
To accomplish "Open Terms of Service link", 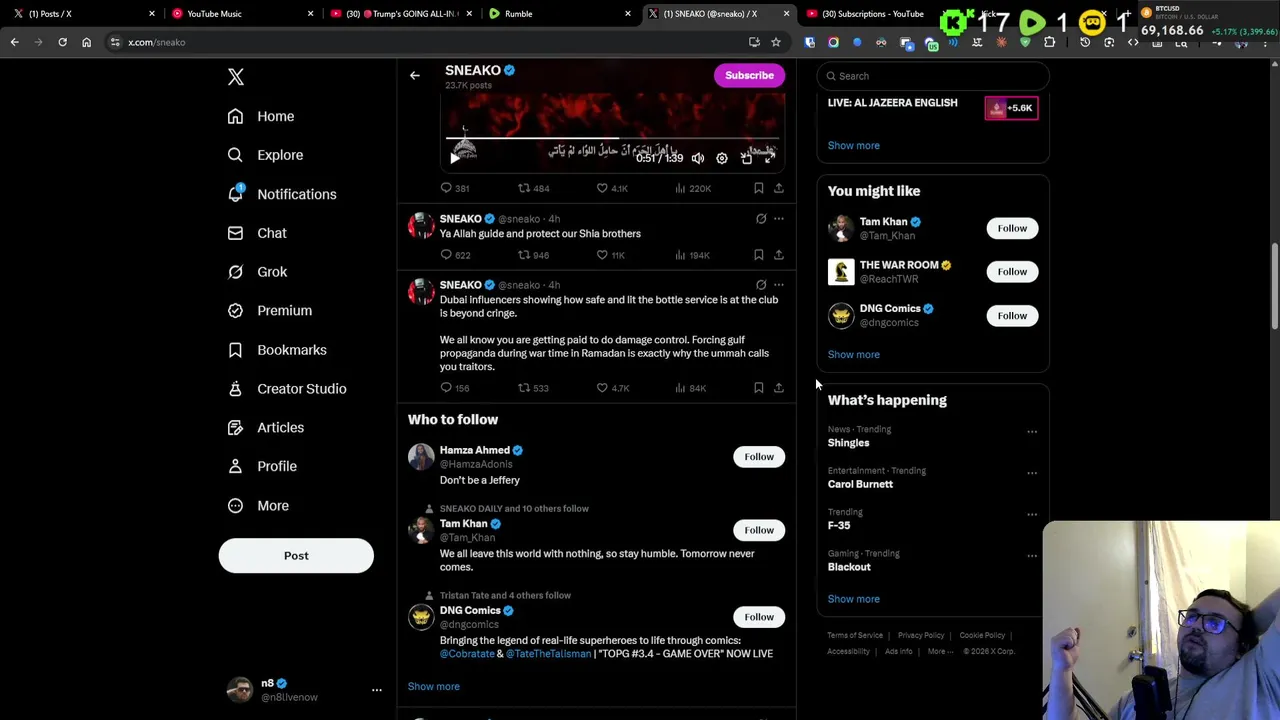I will 855,636.
